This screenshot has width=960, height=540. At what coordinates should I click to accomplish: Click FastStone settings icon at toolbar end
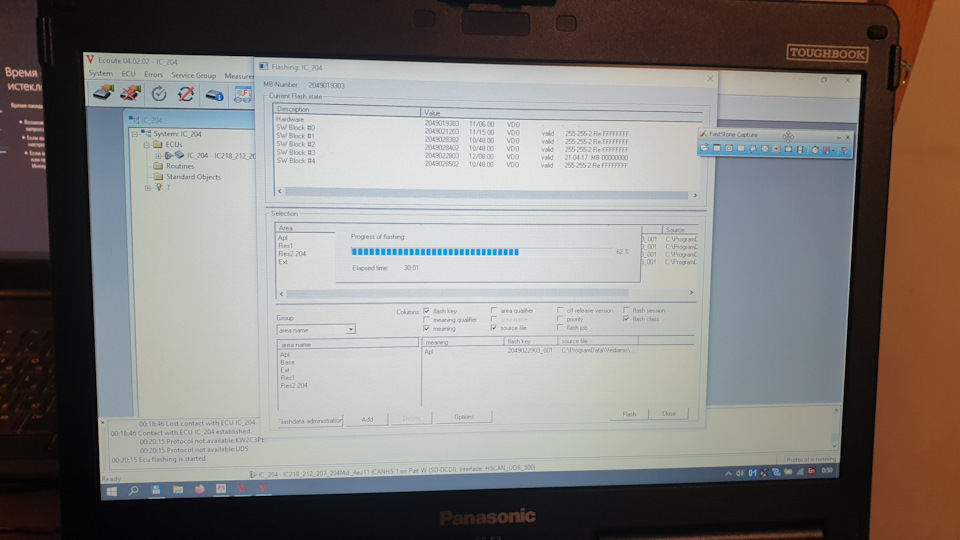point(844,150)
